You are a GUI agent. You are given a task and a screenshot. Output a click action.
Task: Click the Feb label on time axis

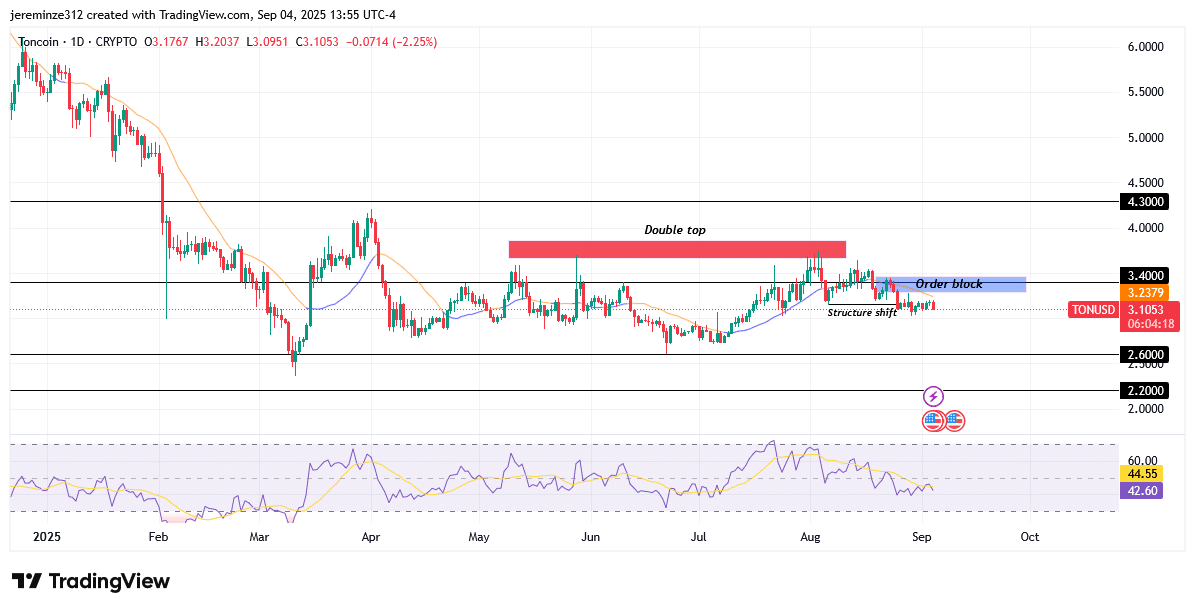[158, 537]
